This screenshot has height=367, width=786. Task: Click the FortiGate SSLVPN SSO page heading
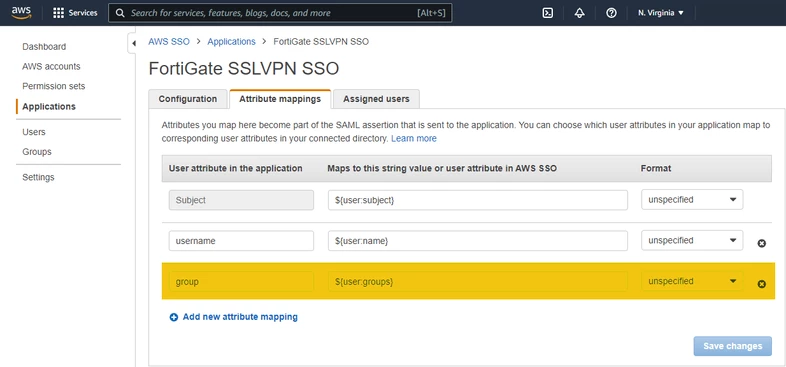click(x=244, y=69)
